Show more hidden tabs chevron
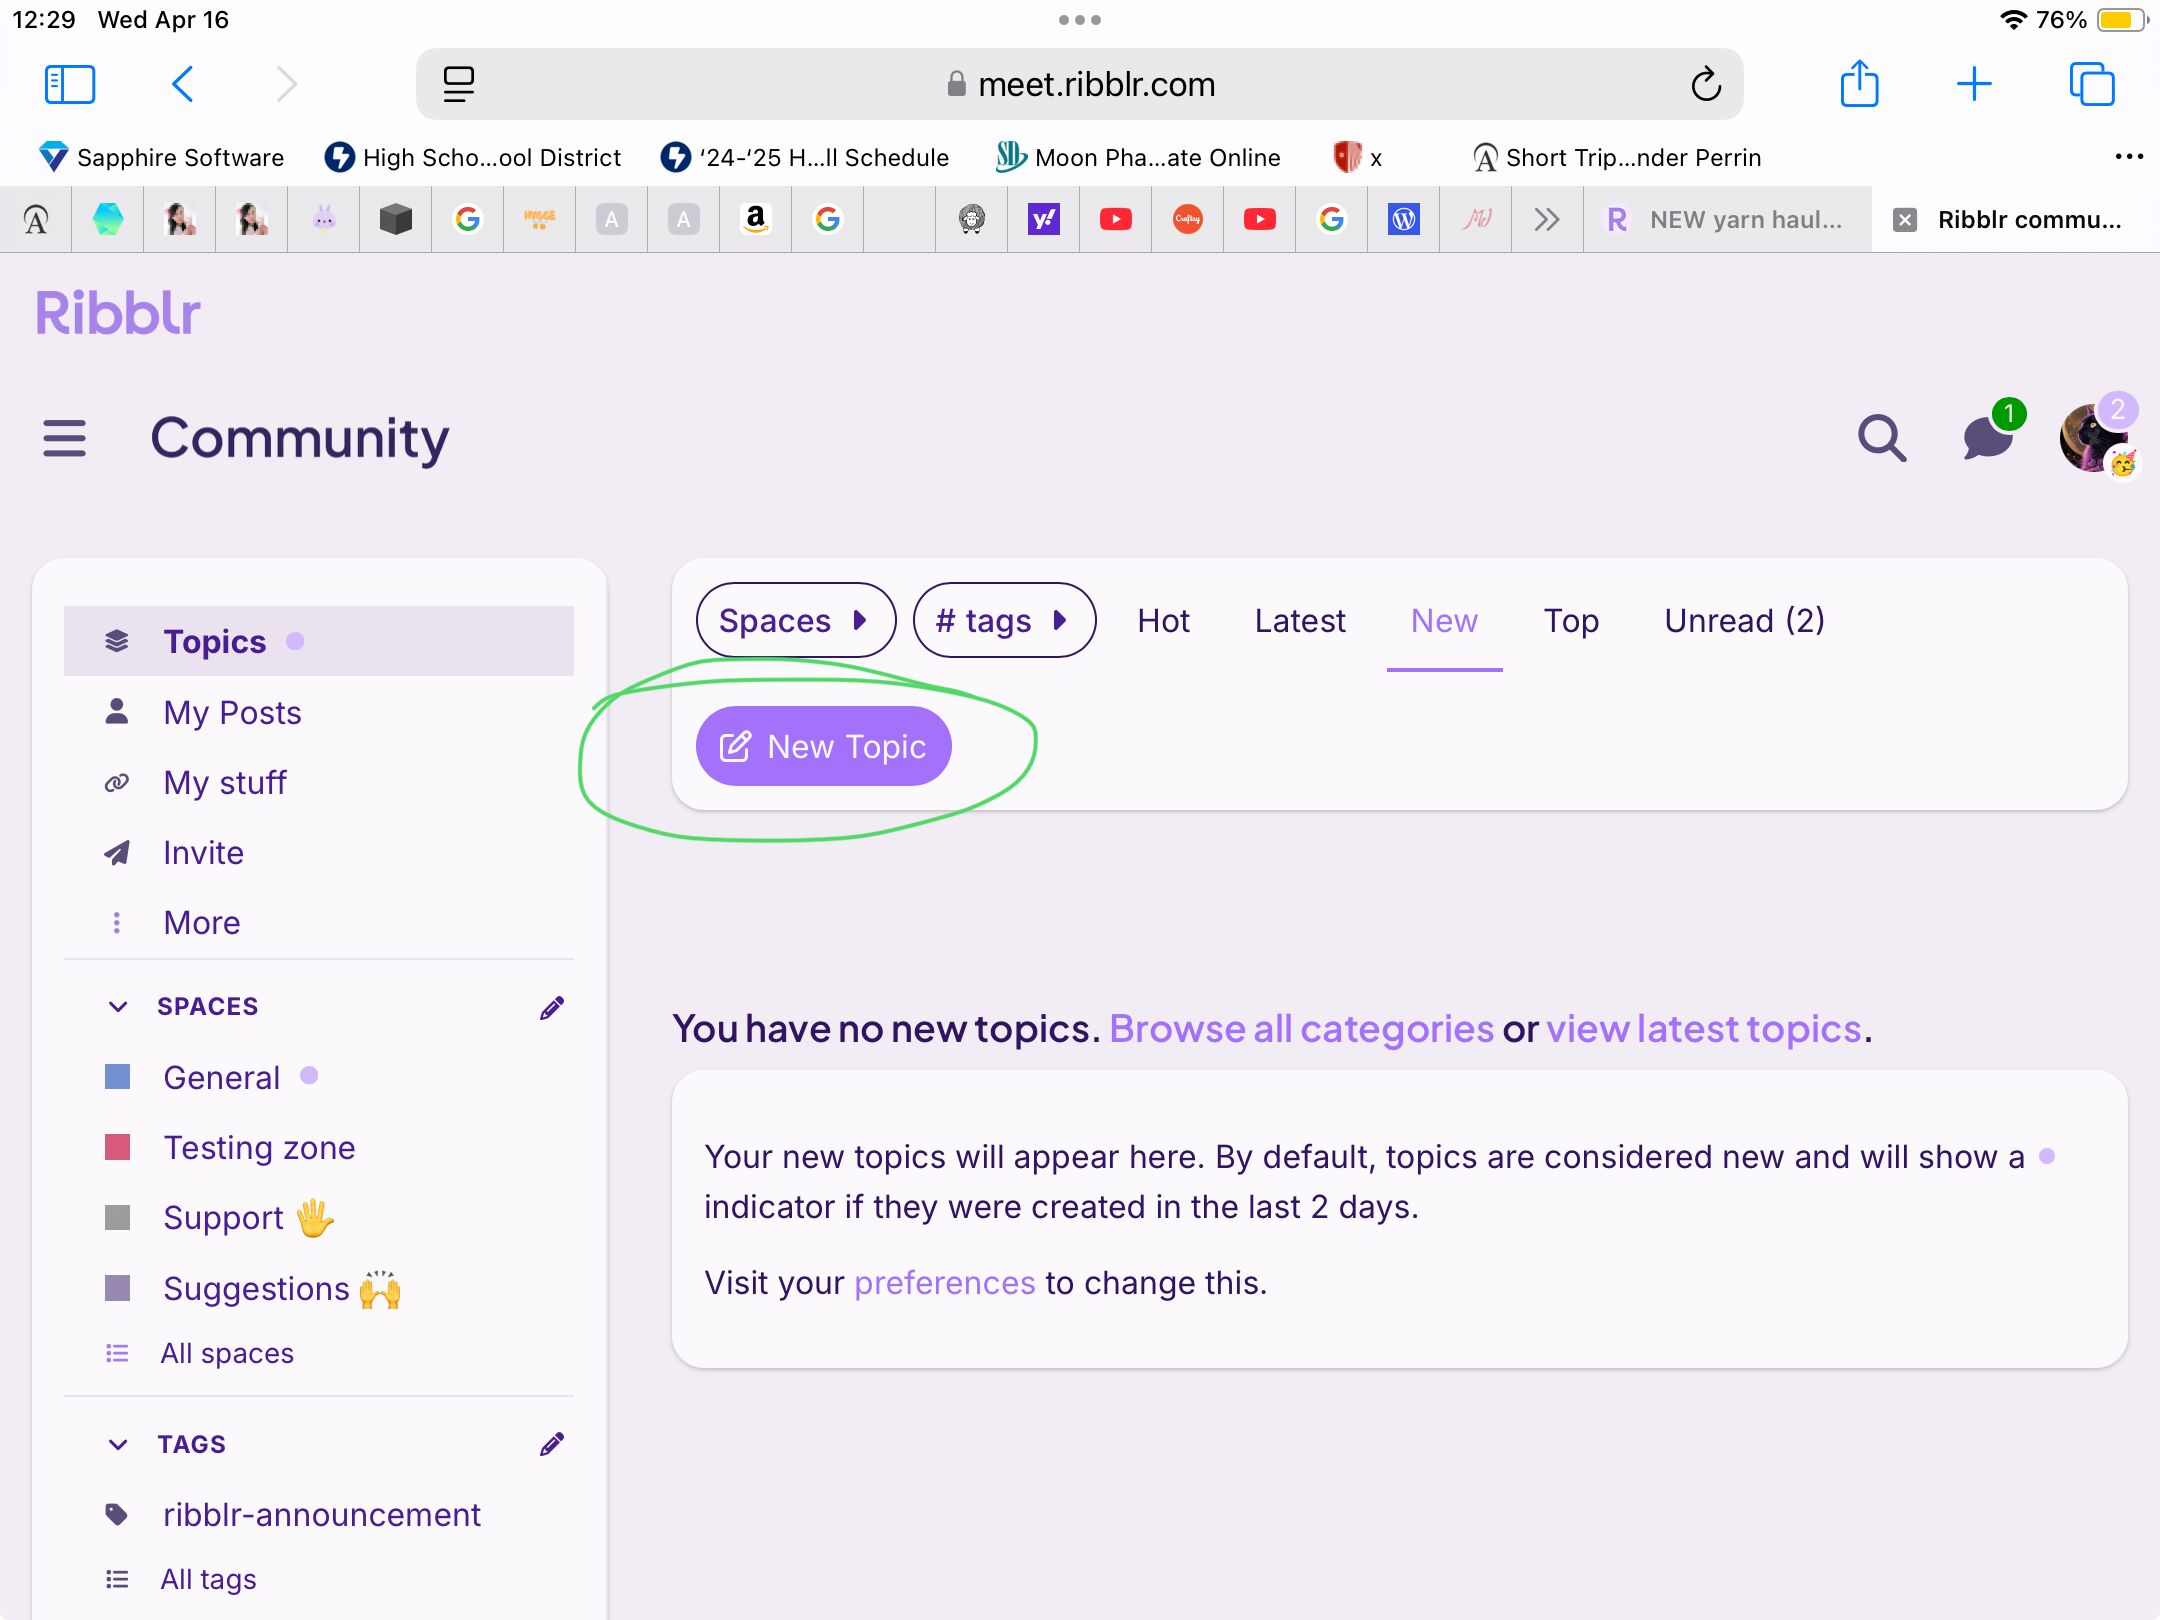The width and height of the screenshot is (2160, 1620). pyautogui.click(x=1547, y=219)
